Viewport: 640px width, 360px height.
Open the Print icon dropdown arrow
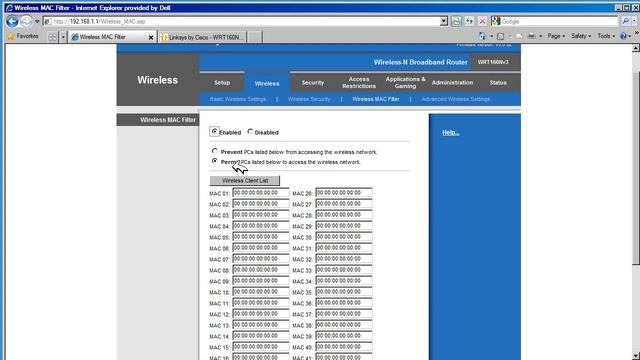[540, 36]
